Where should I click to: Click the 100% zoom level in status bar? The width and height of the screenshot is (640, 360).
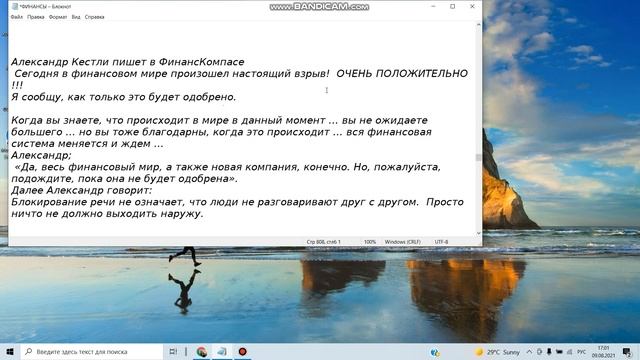pos(370,242)
